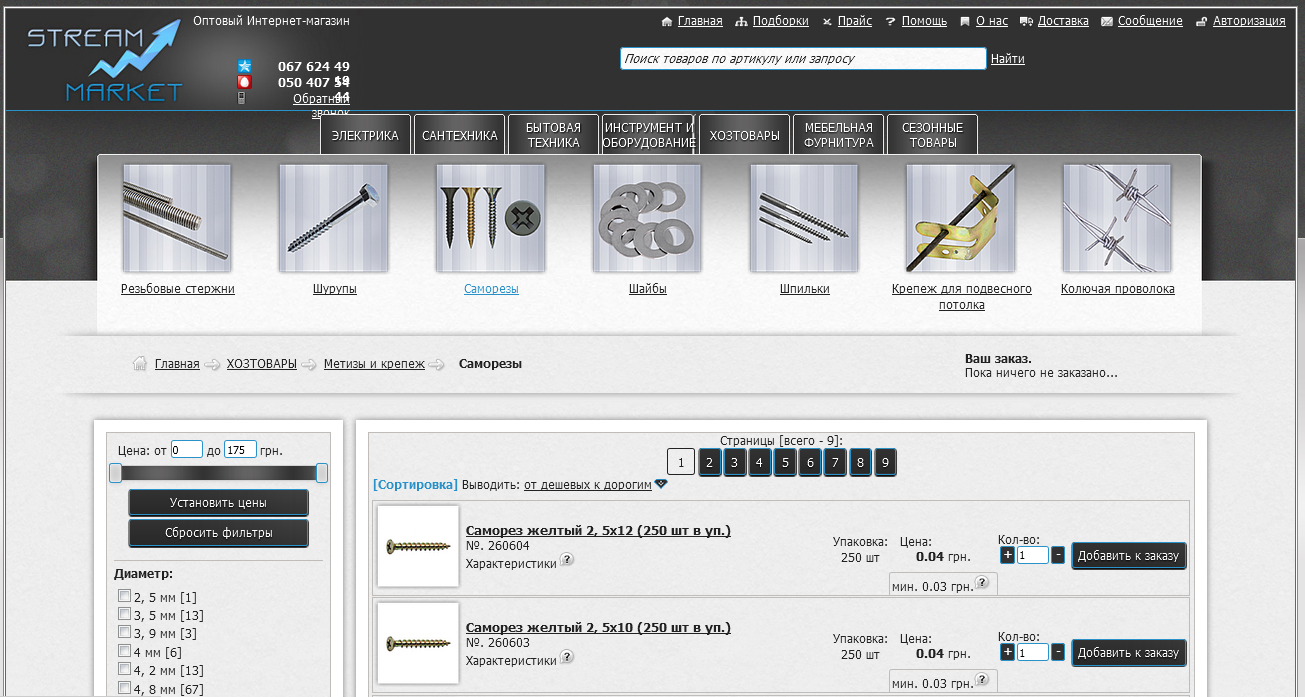Click the Шайбы washers category image
Screen dimensions: 1305x697
point(647,218)
